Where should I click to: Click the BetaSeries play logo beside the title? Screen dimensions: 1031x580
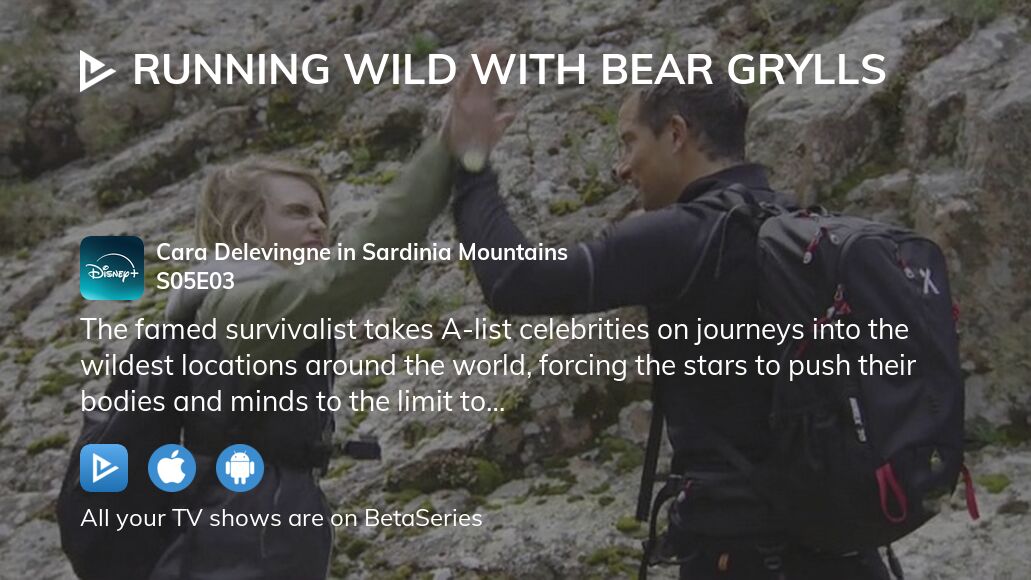point(97,70)
